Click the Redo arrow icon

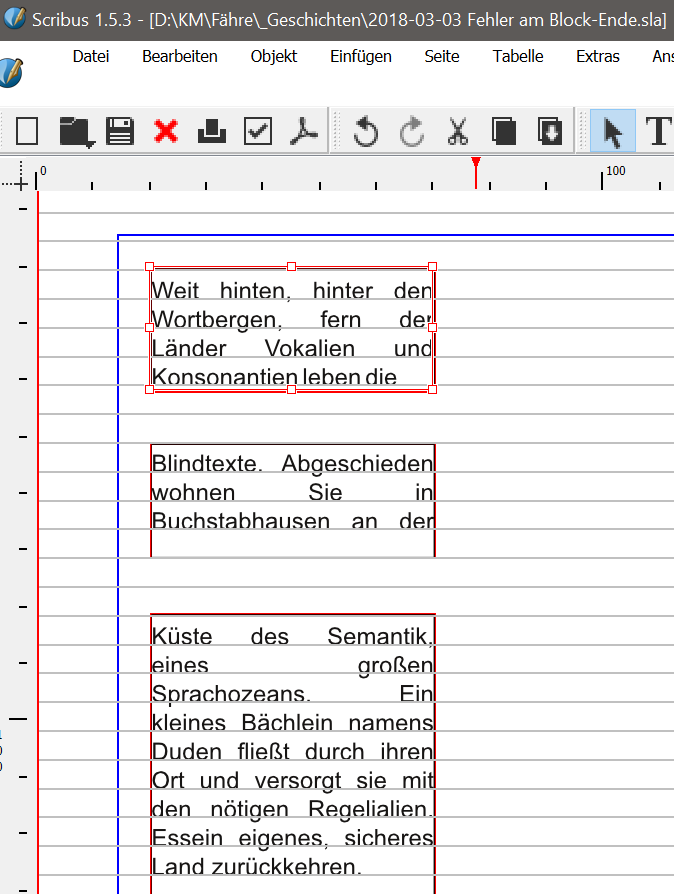click(x=412, y=131)
